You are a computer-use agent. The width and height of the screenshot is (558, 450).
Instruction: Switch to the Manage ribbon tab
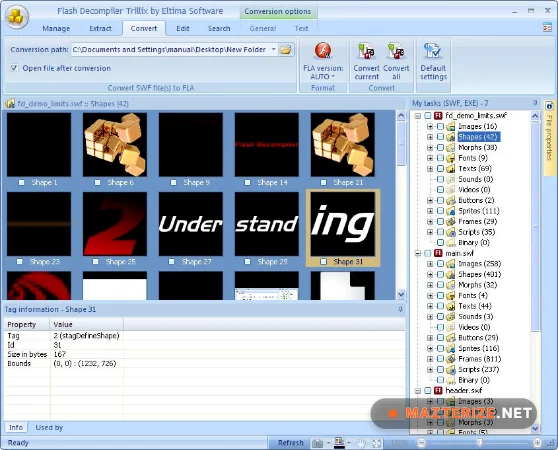pos(56,28)
